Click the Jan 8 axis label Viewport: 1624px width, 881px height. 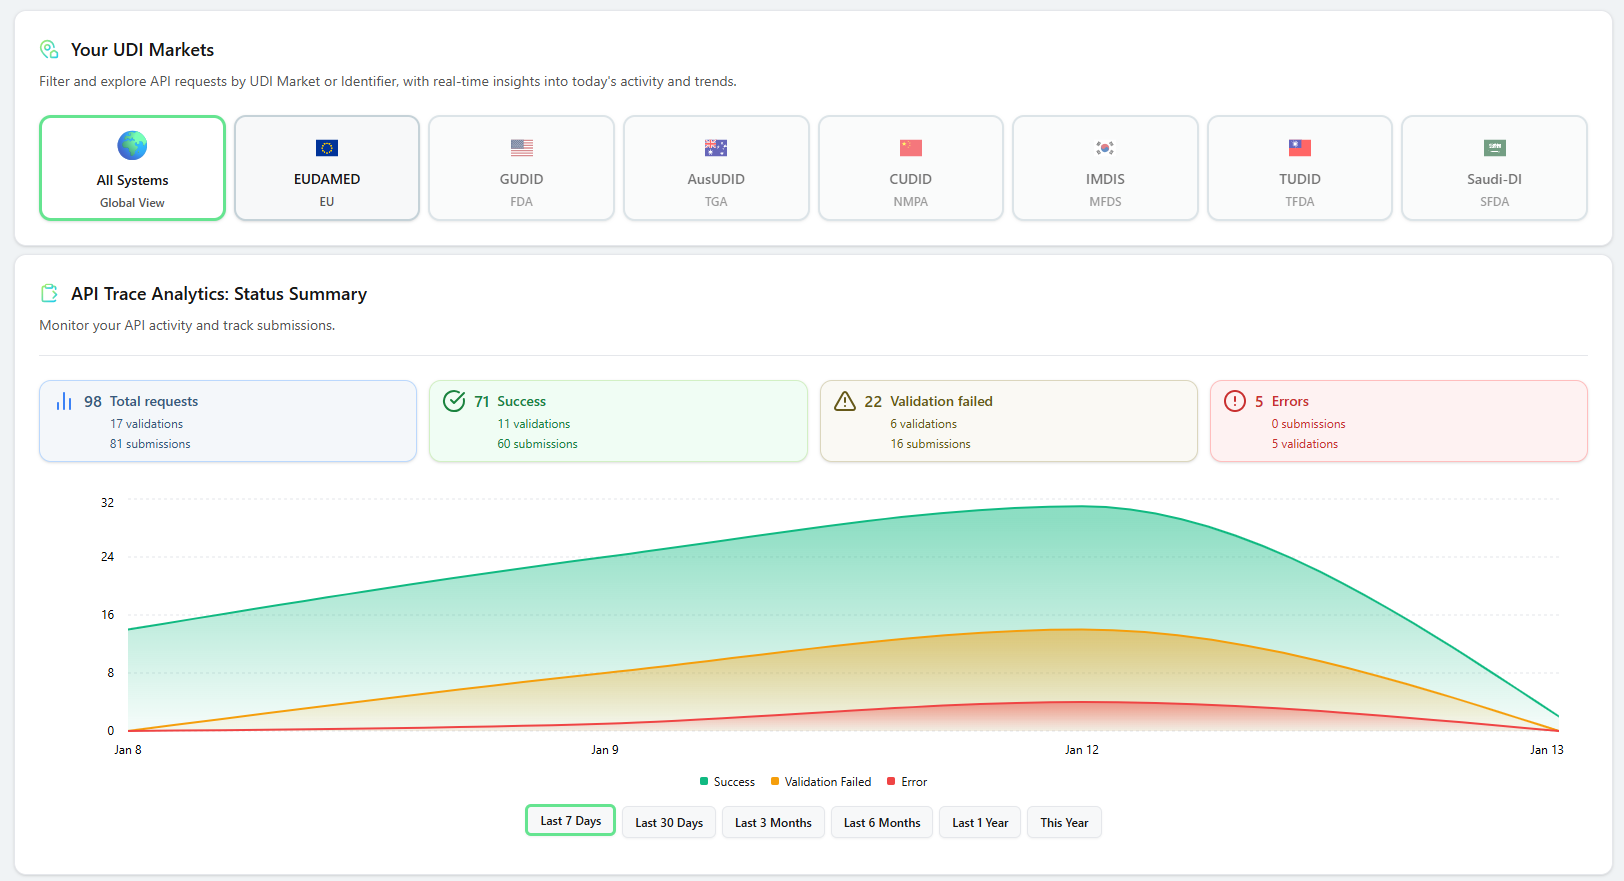point(128,750)
